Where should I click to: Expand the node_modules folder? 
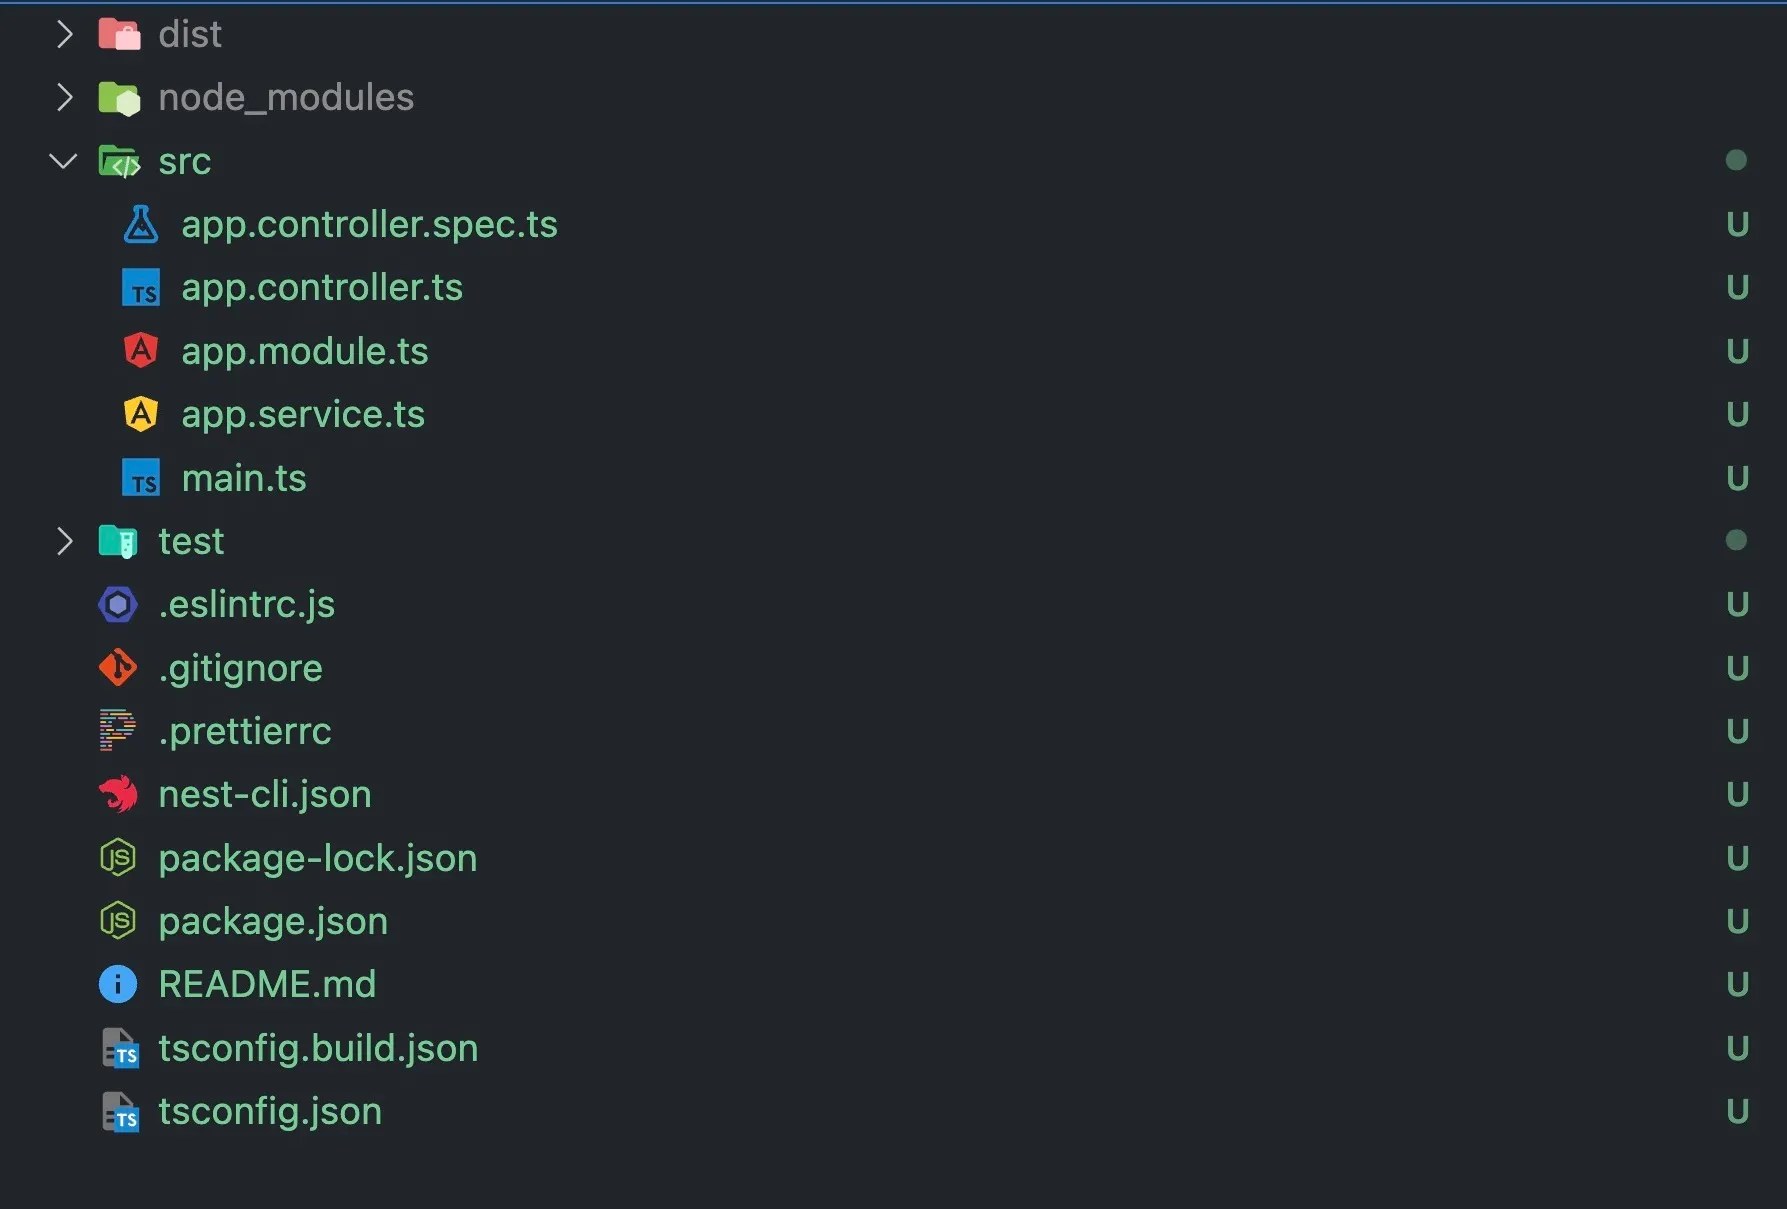64,97
